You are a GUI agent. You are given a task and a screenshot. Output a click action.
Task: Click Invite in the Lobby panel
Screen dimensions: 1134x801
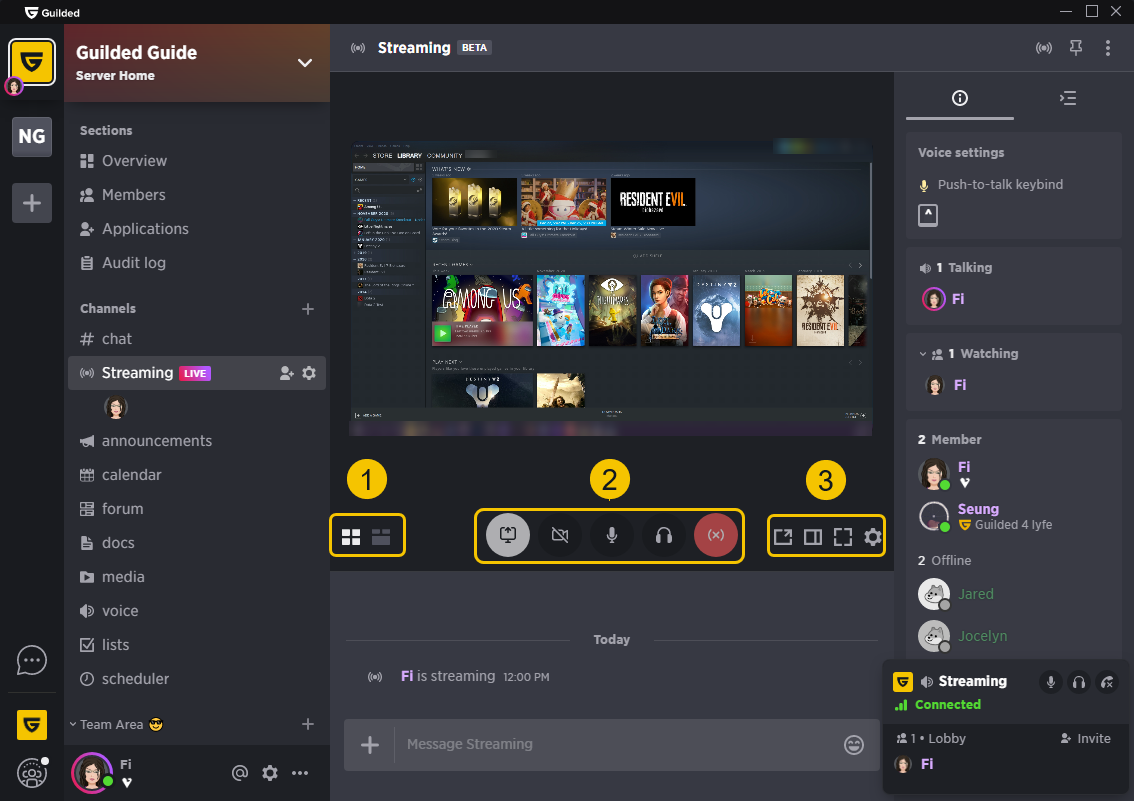coord(1085,738)
